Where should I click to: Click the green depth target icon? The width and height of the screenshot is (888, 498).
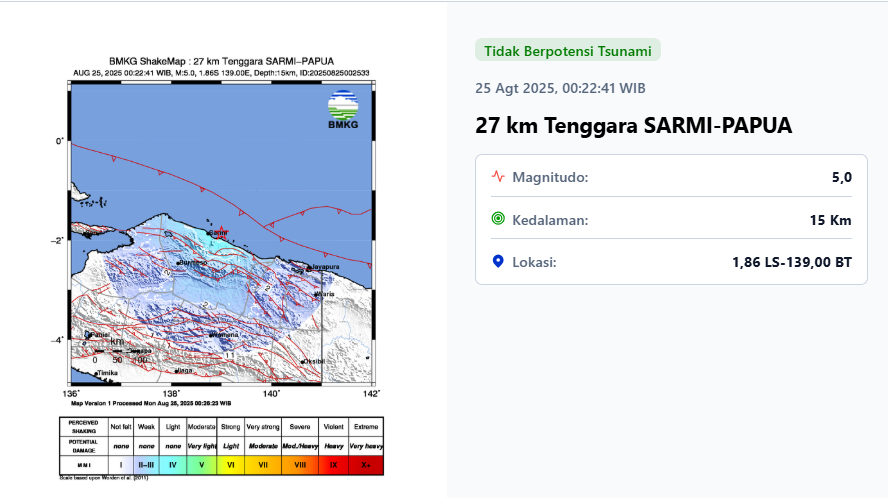[x=498, y=219]
